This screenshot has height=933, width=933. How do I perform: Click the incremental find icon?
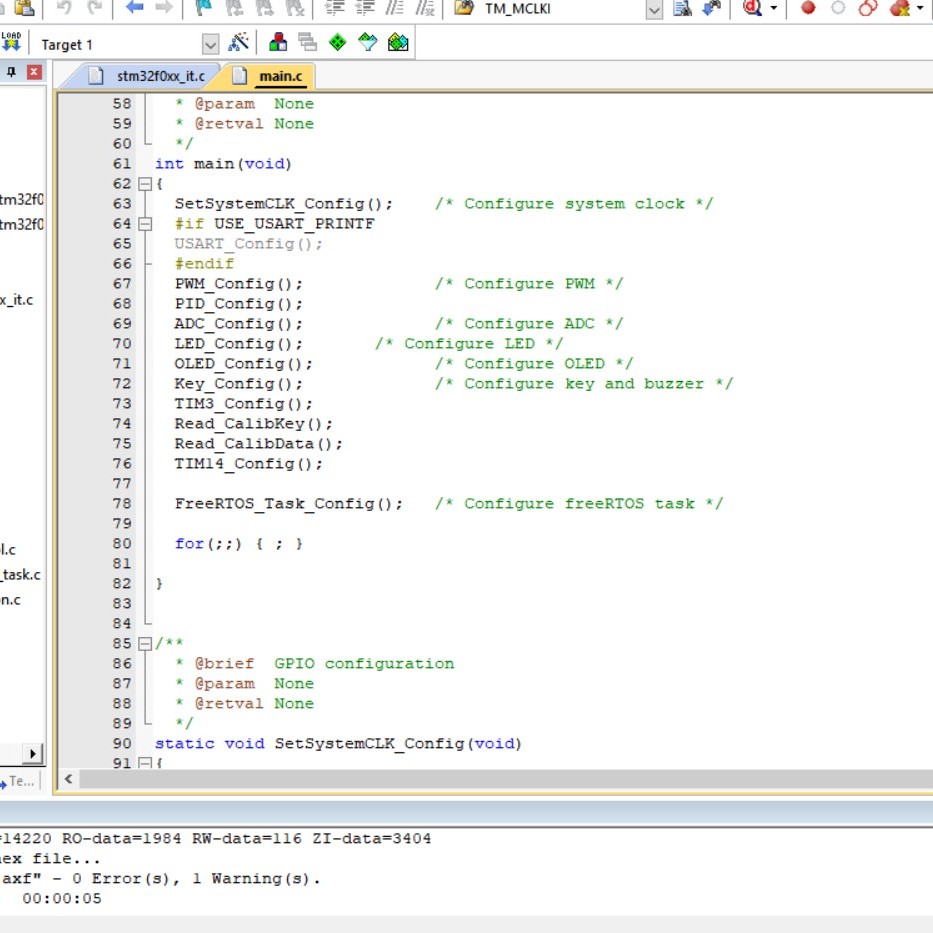(x=712, y=8)
